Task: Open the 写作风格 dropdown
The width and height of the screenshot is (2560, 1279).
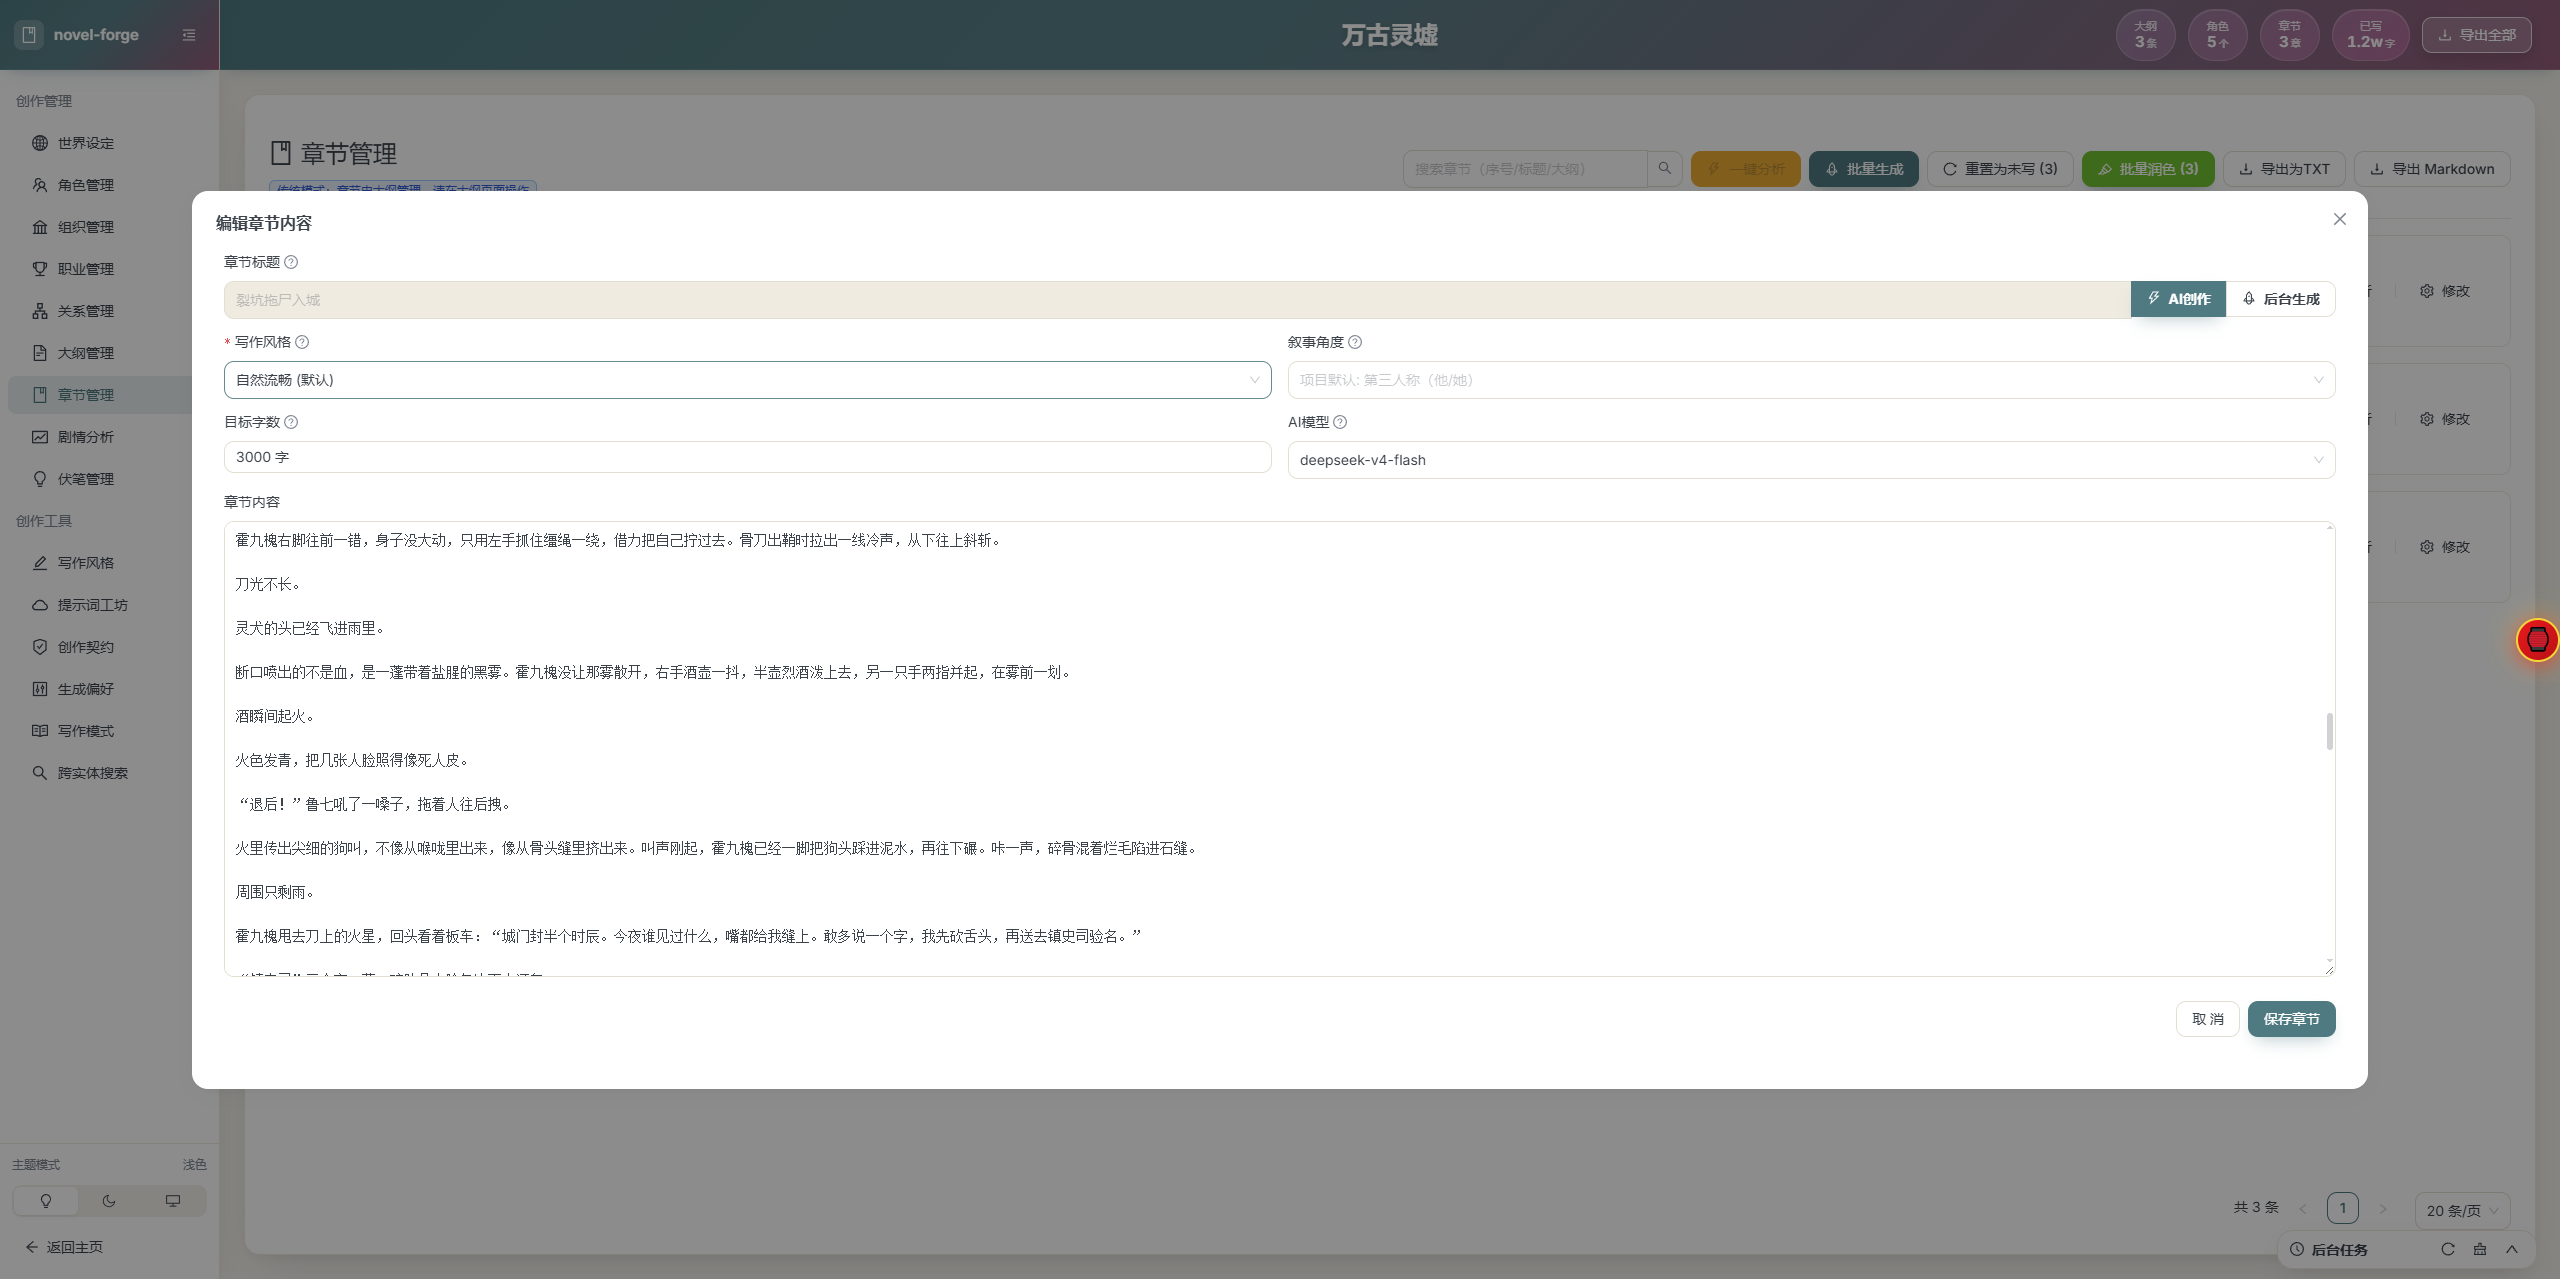Action: [x=747, y=380]
